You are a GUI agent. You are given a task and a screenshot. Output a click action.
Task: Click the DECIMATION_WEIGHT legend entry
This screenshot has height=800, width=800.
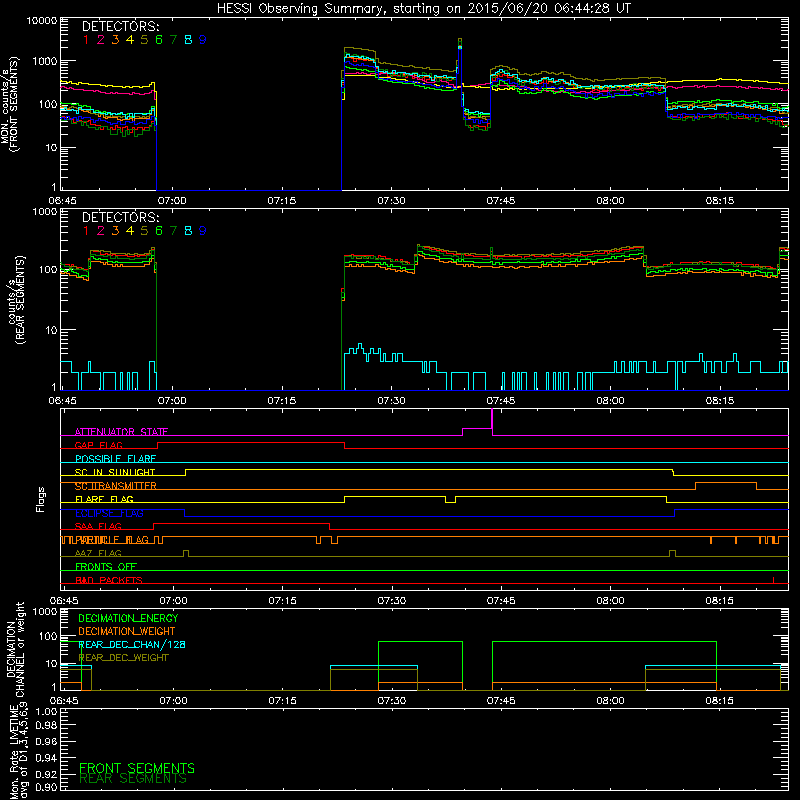127,632
